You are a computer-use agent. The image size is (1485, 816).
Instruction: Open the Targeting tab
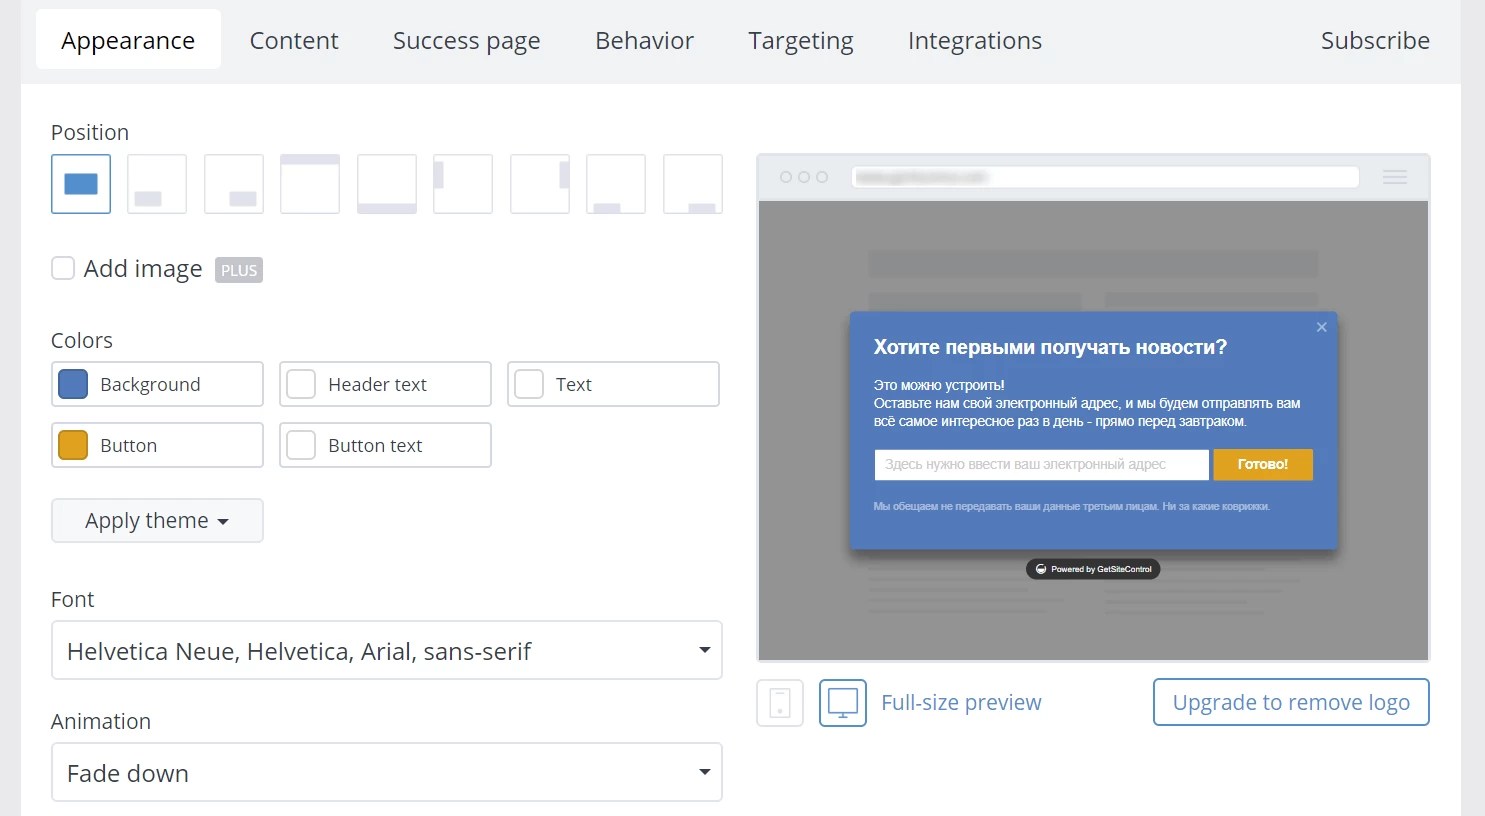(x=801, y=40)
